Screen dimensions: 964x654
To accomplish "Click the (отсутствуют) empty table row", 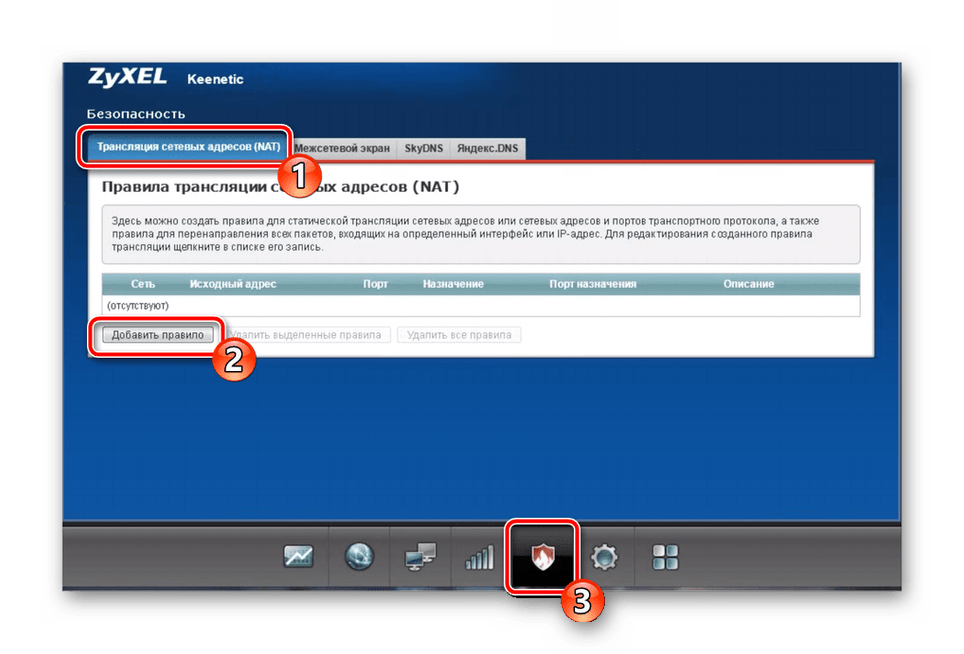I will (481, 305).
